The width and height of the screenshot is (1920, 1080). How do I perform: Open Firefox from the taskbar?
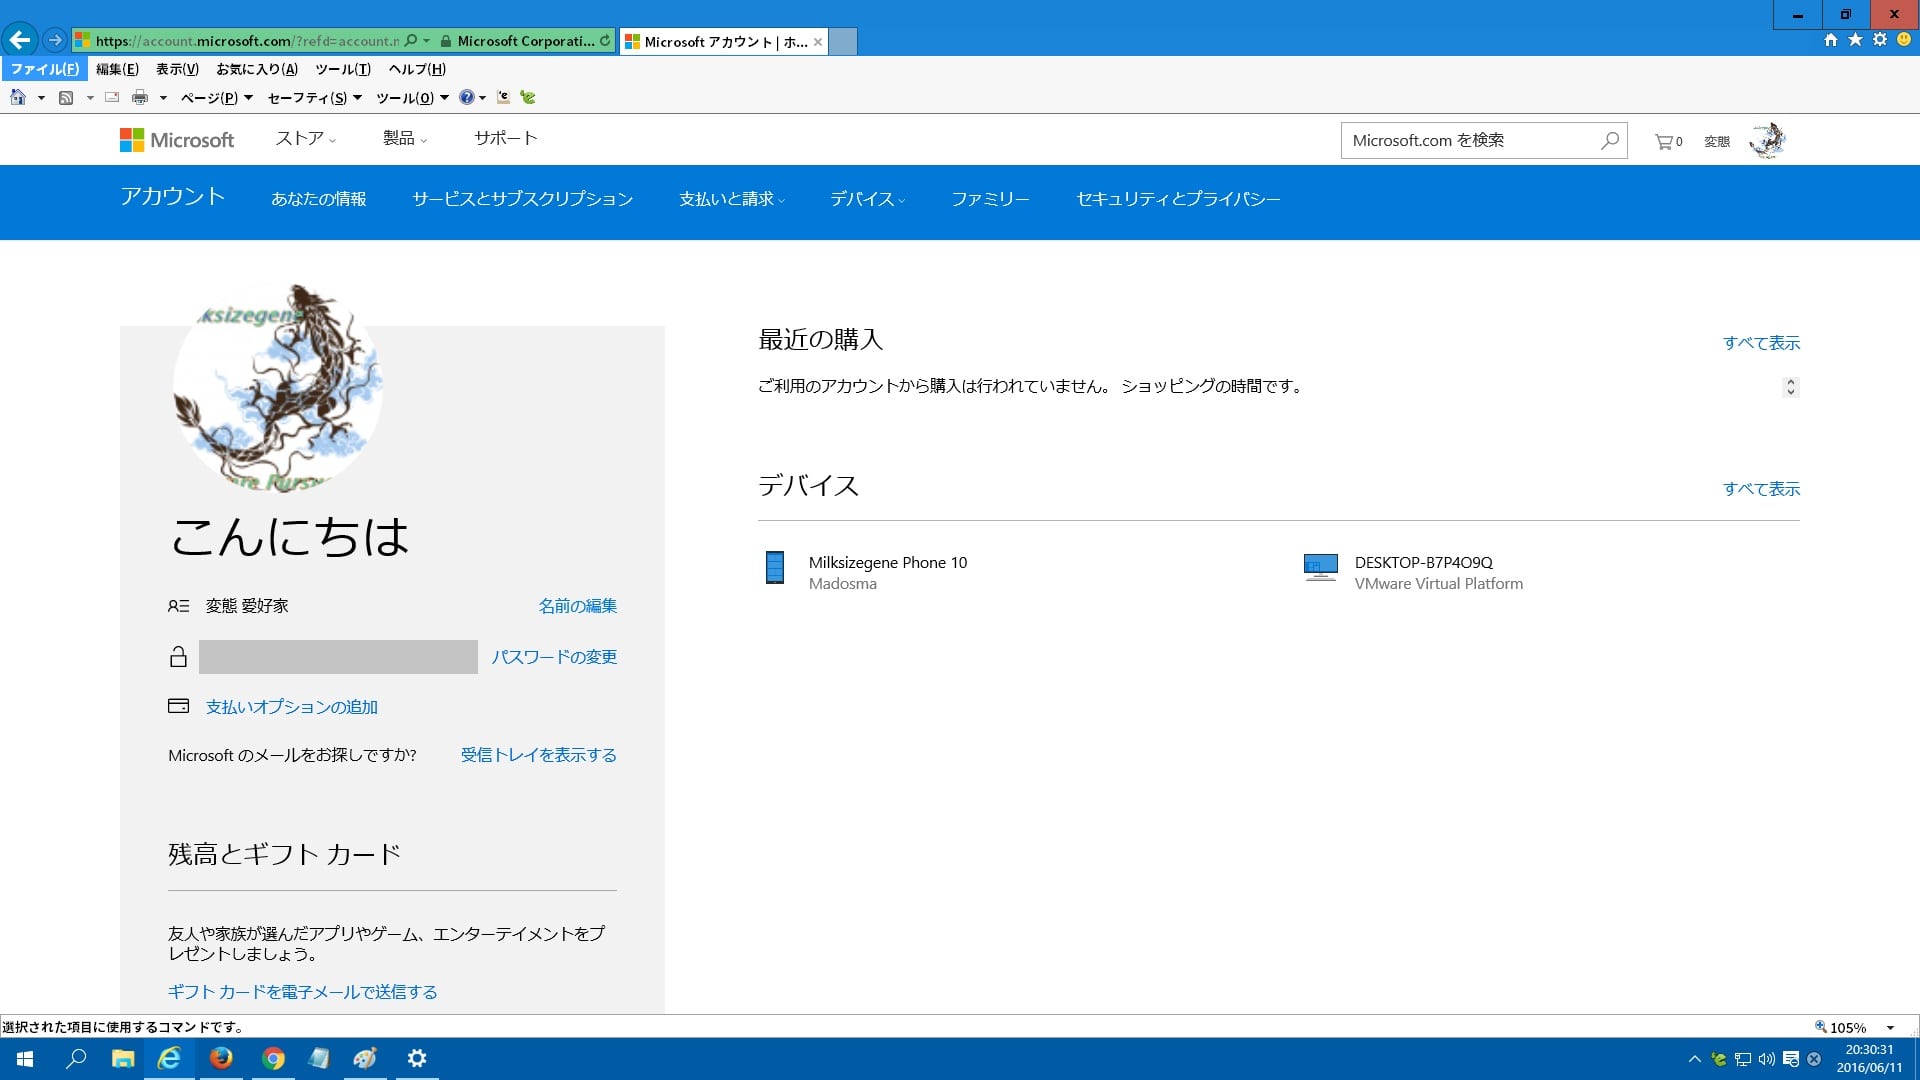pyautogui.click(x=221, y=1059)
